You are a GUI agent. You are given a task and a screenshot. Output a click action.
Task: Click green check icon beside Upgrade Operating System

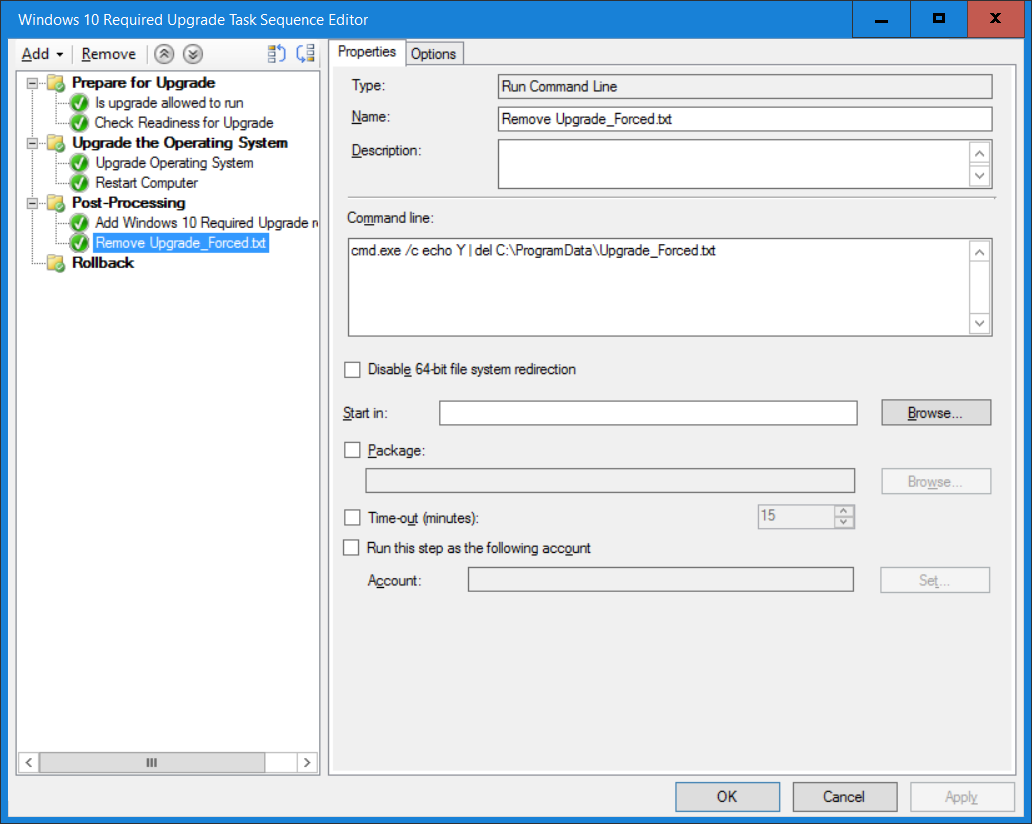(x=80, y=163)
